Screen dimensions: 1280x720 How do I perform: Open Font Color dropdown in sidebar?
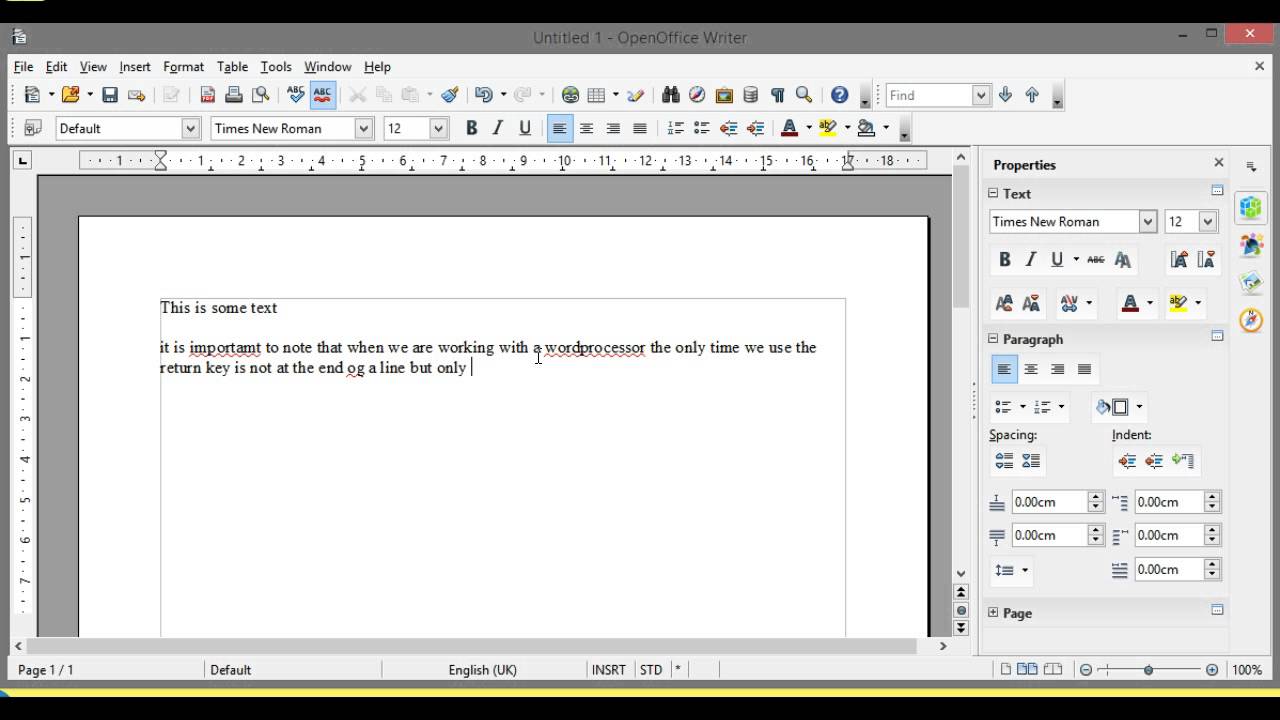1150,303
